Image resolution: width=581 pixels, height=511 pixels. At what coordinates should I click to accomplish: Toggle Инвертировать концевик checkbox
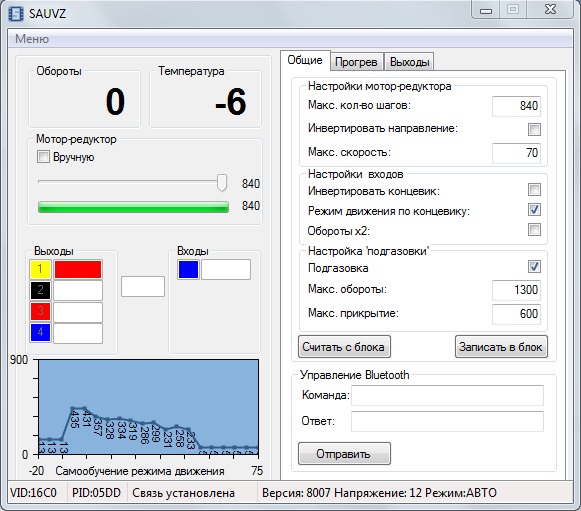534,189
